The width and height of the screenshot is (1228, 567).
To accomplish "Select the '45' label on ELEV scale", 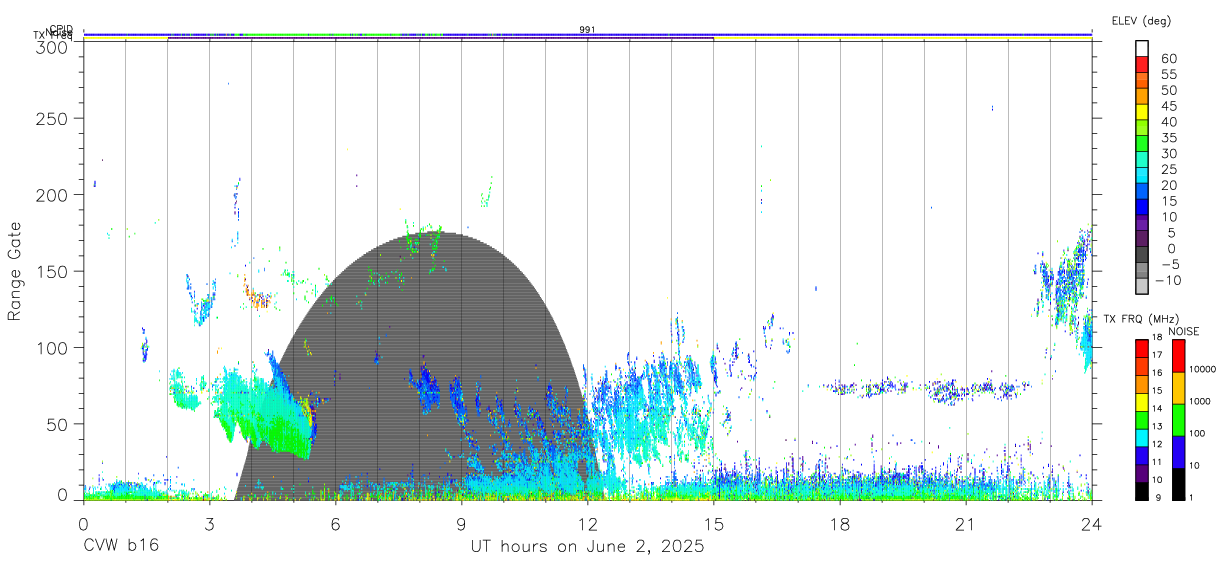I will coord(1168,106).
